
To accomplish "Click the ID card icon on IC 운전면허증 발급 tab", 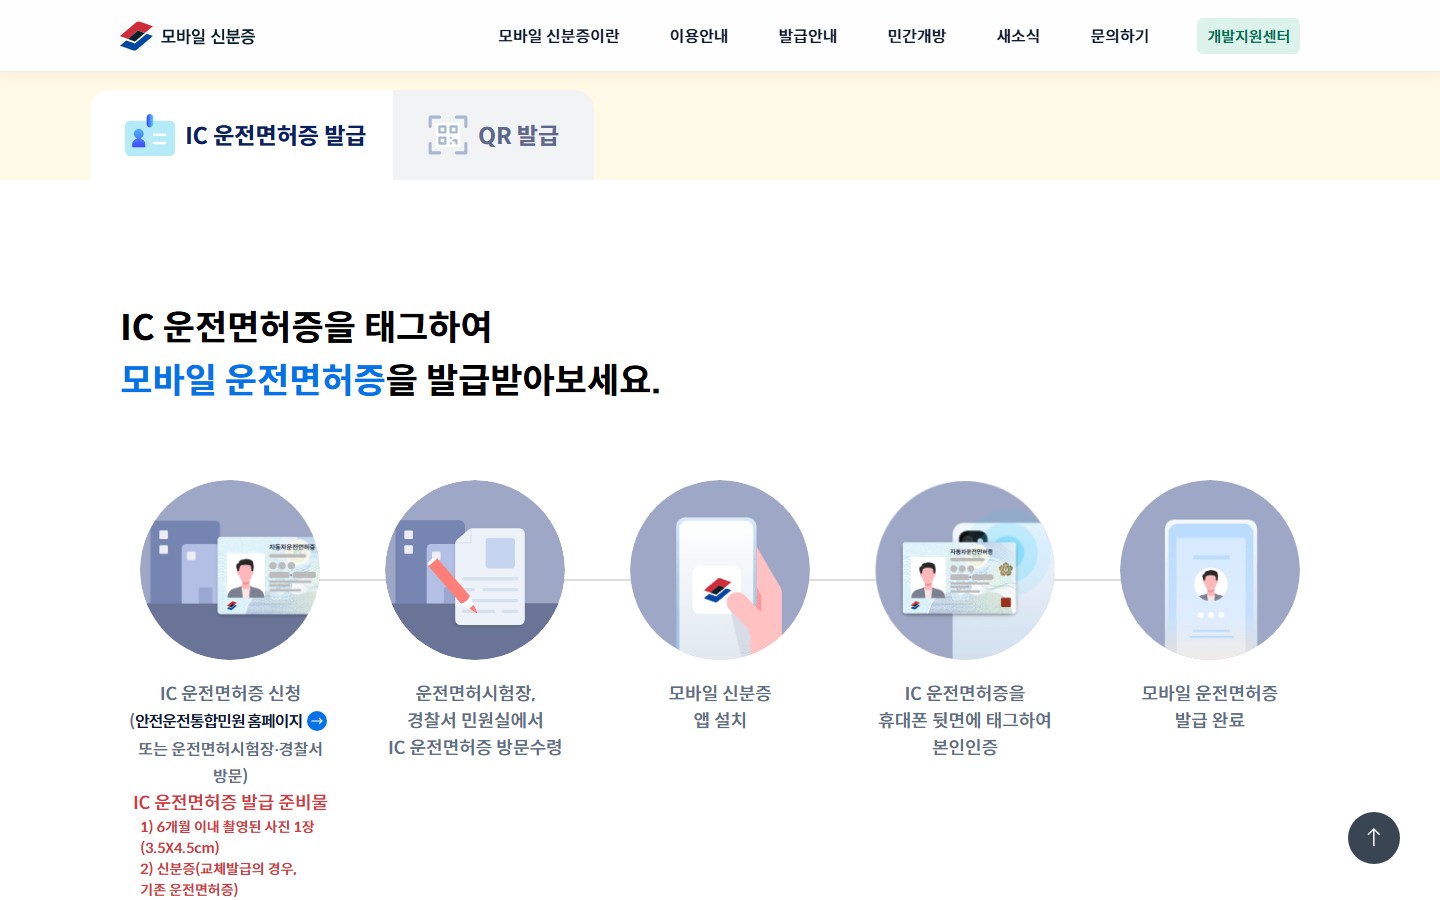I will [150, 135].
